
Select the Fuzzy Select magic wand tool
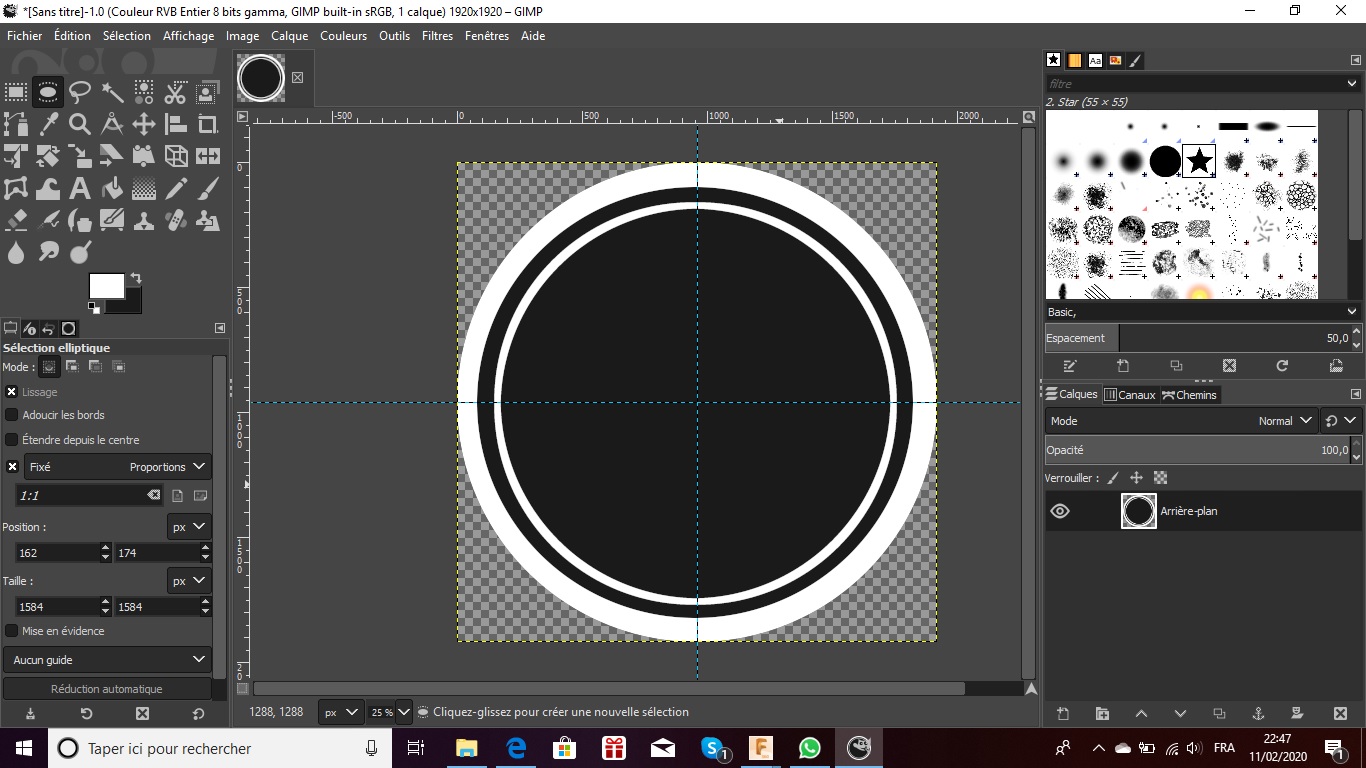(x=112, y=93)
